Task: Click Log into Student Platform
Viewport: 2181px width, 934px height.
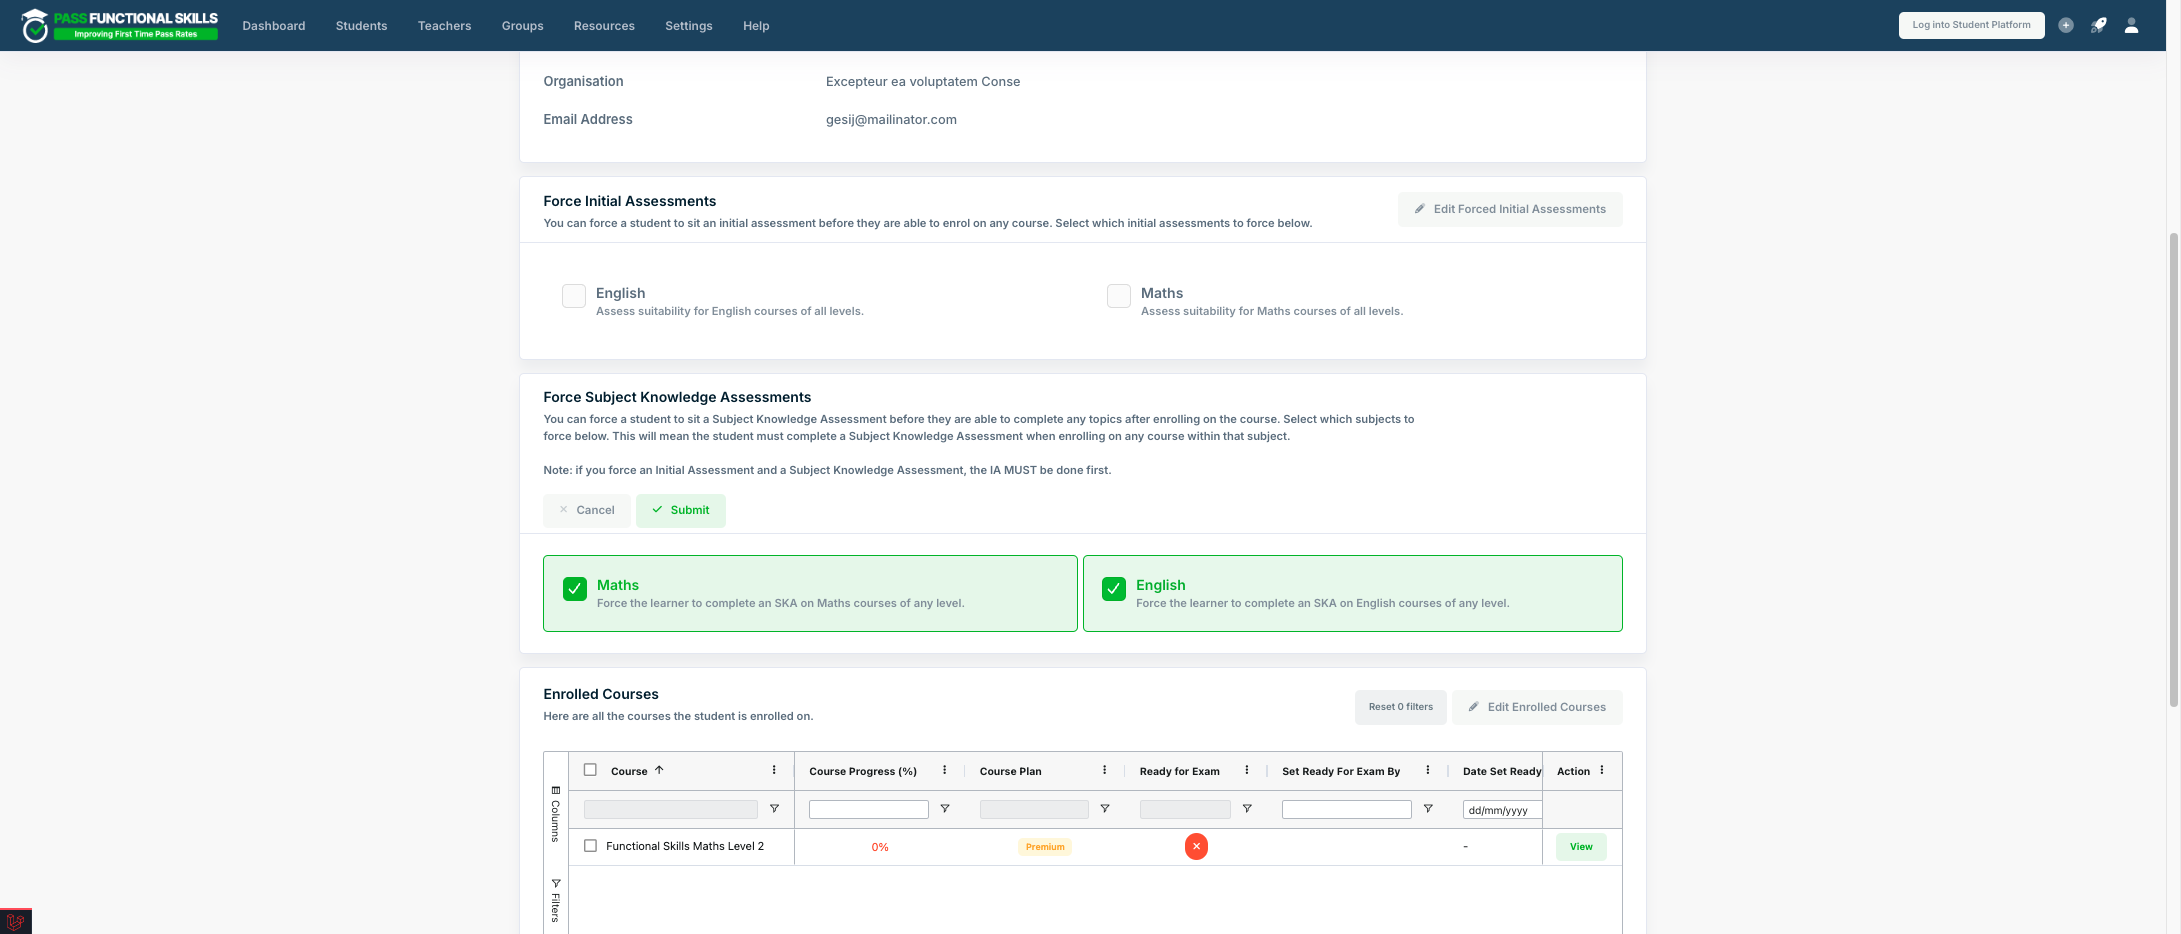Action: 1971,25
